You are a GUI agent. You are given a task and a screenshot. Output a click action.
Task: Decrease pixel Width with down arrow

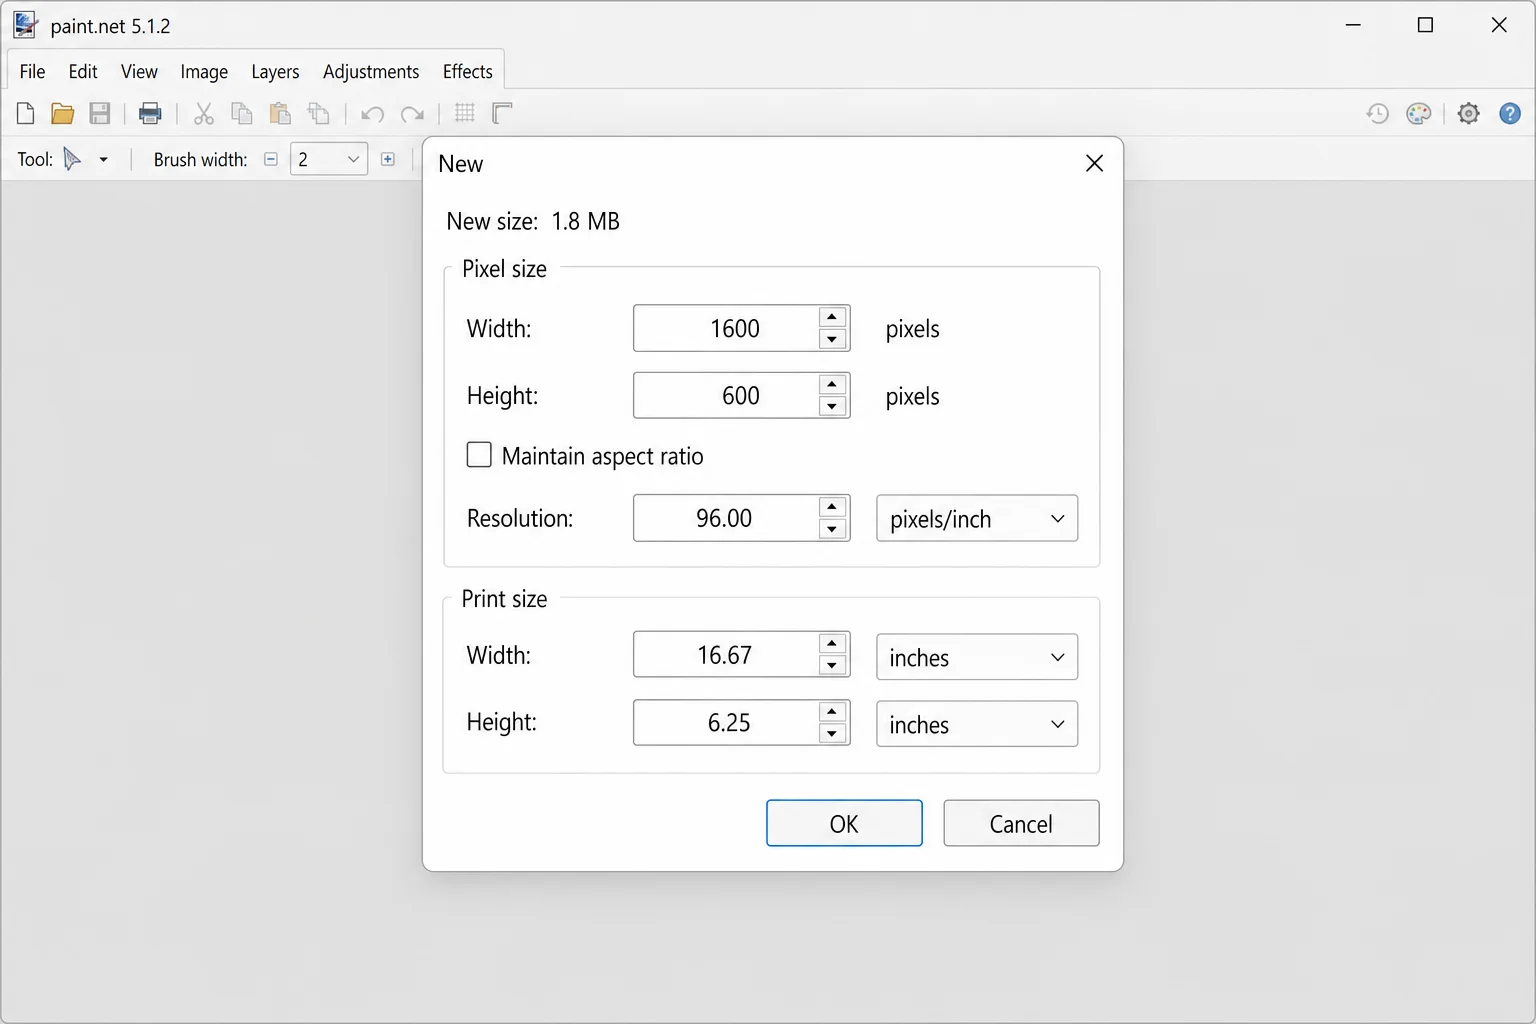point(832,340)
